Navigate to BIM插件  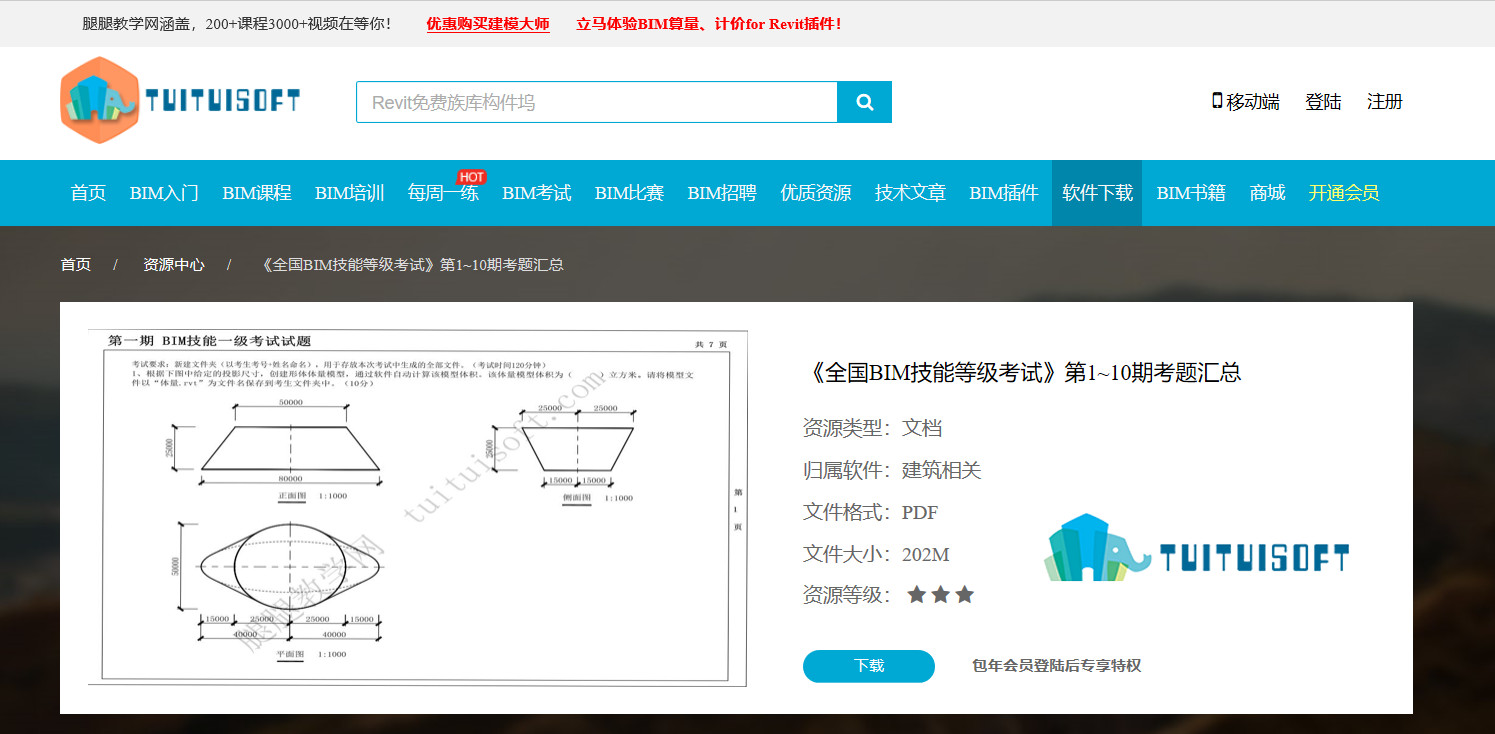[1004, 193]
